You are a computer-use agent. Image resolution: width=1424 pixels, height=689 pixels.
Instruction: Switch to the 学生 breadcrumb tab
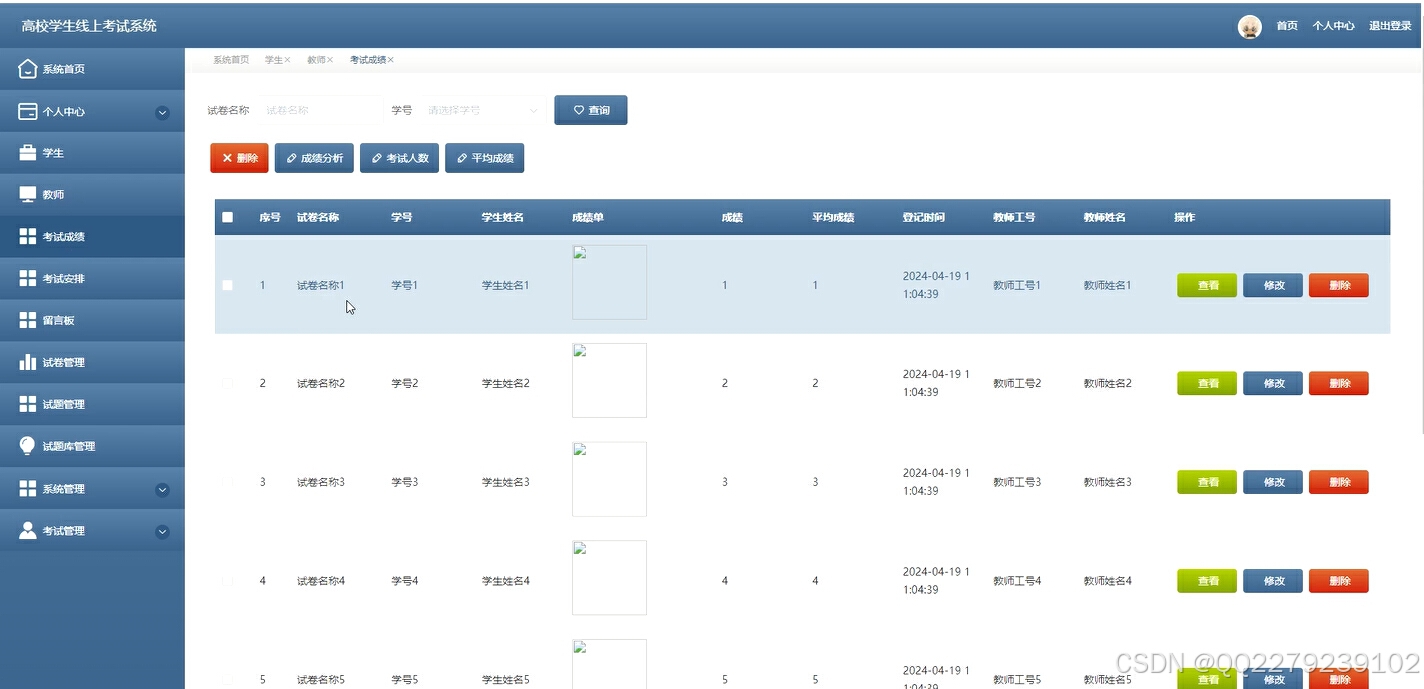point(273,60)
